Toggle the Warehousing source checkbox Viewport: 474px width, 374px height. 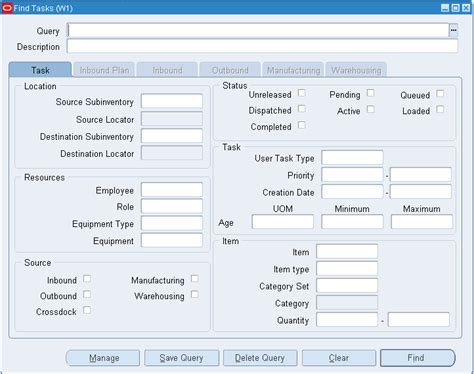pos(195,294)
